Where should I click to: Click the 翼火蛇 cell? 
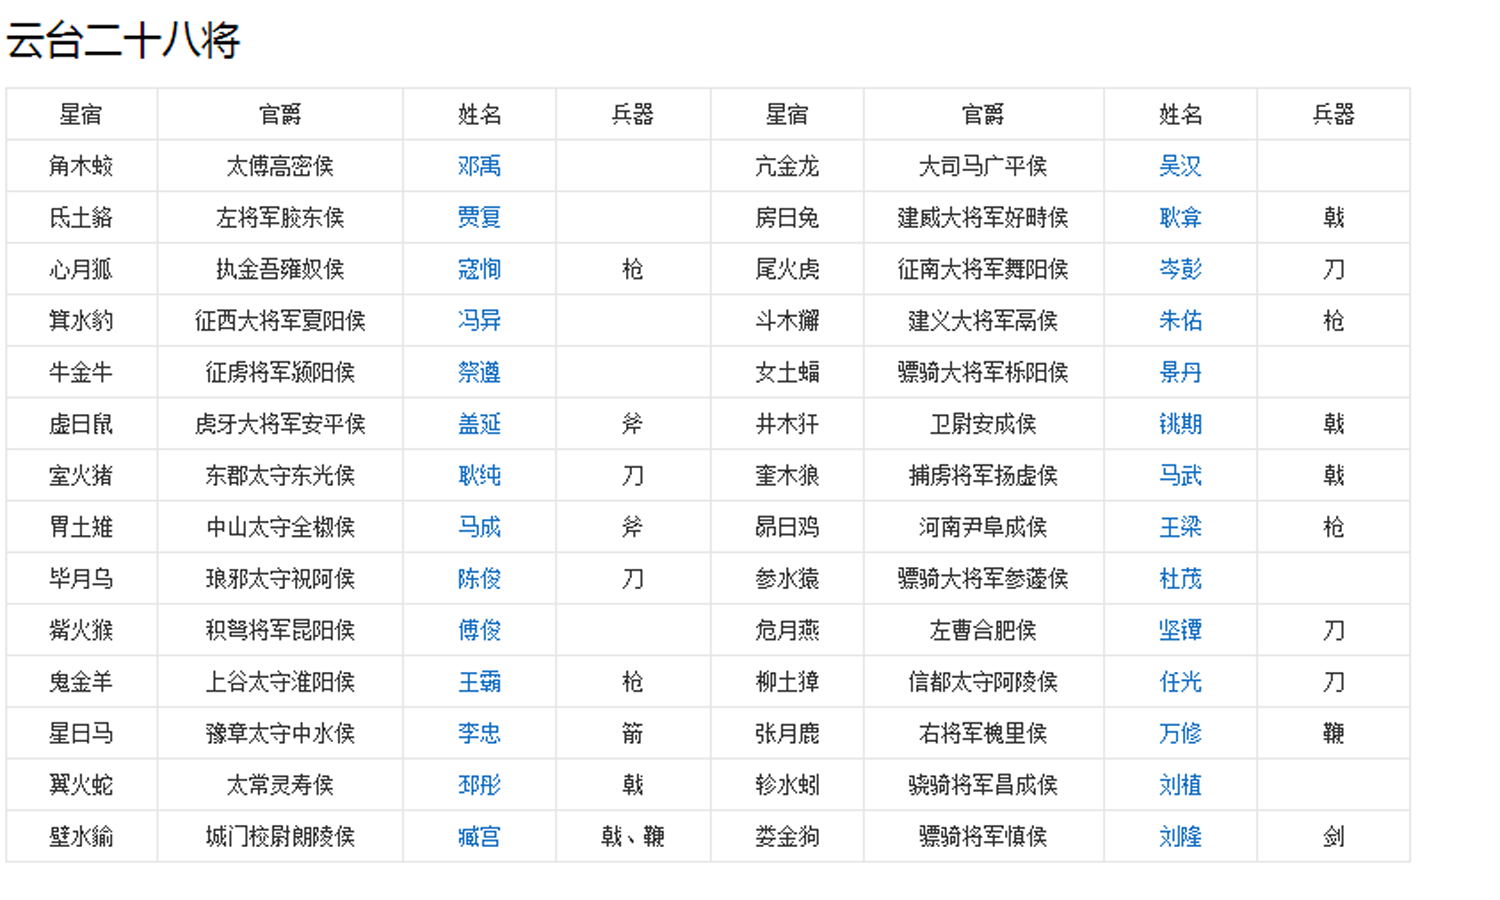coord(81,785)
